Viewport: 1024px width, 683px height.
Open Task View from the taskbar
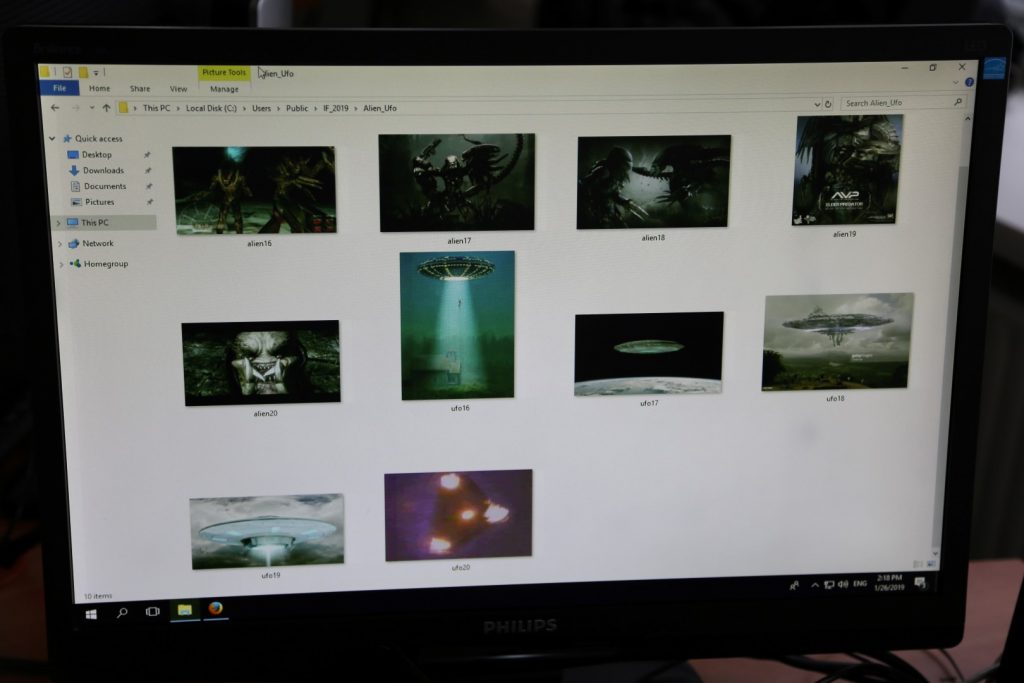pyautogui.click(x=153, y=612)
